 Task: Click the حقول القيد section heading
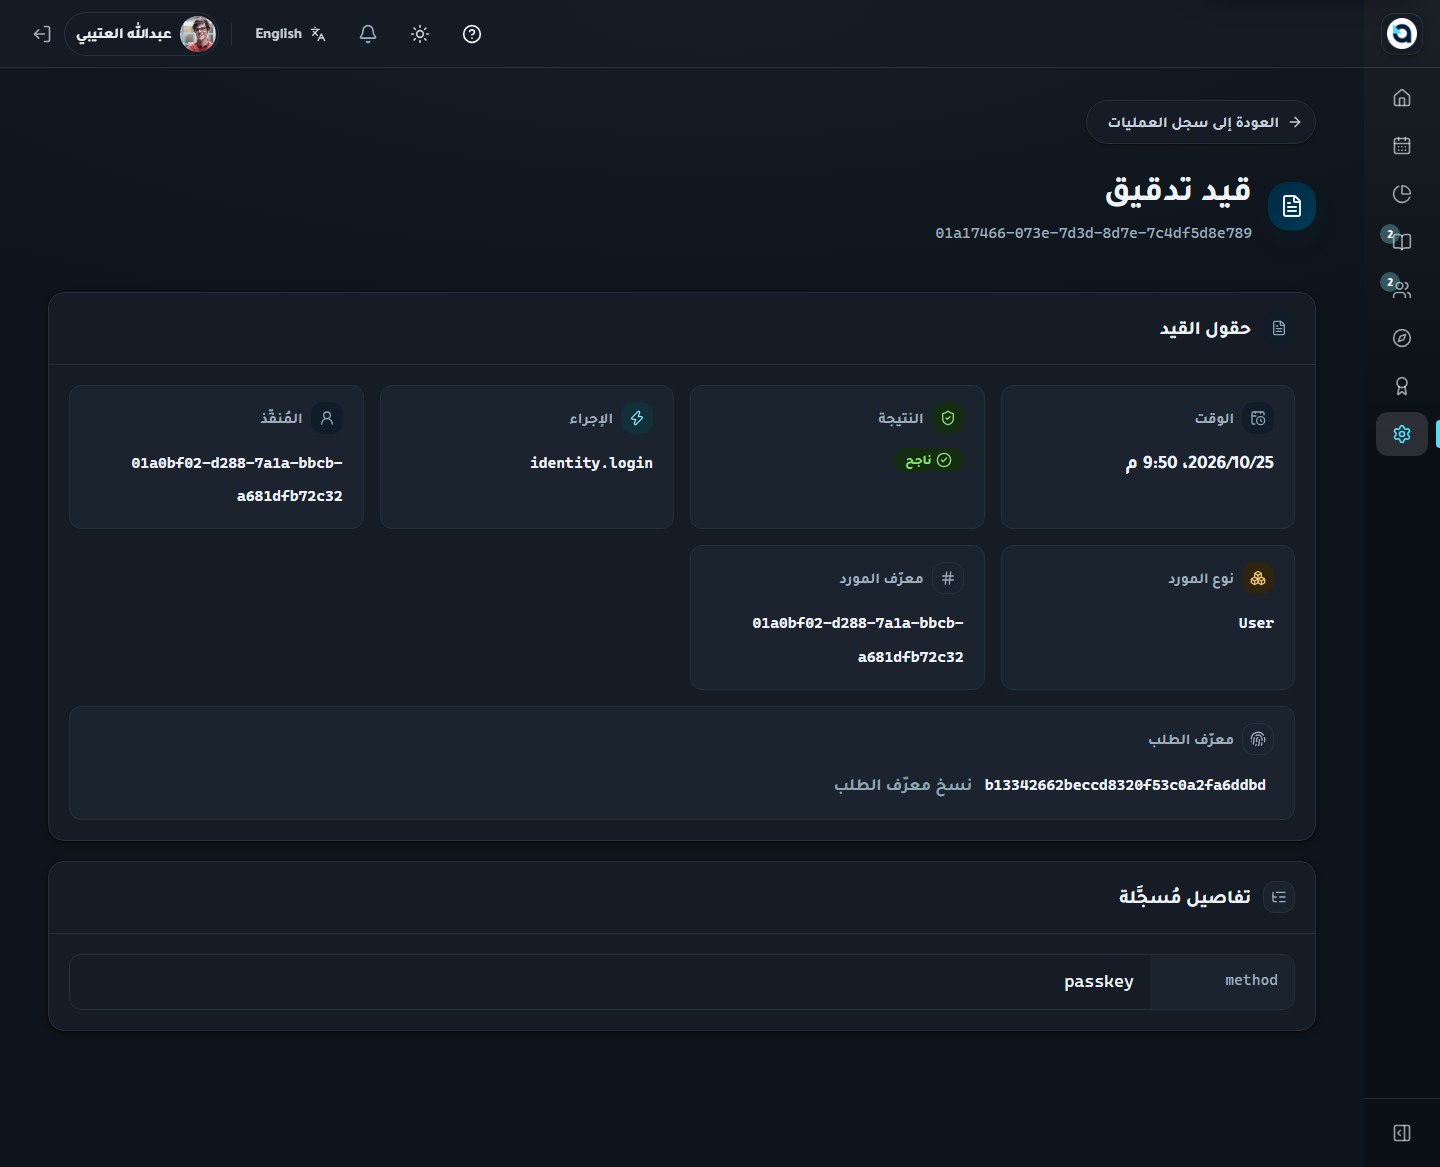(x=1205, y=328)
